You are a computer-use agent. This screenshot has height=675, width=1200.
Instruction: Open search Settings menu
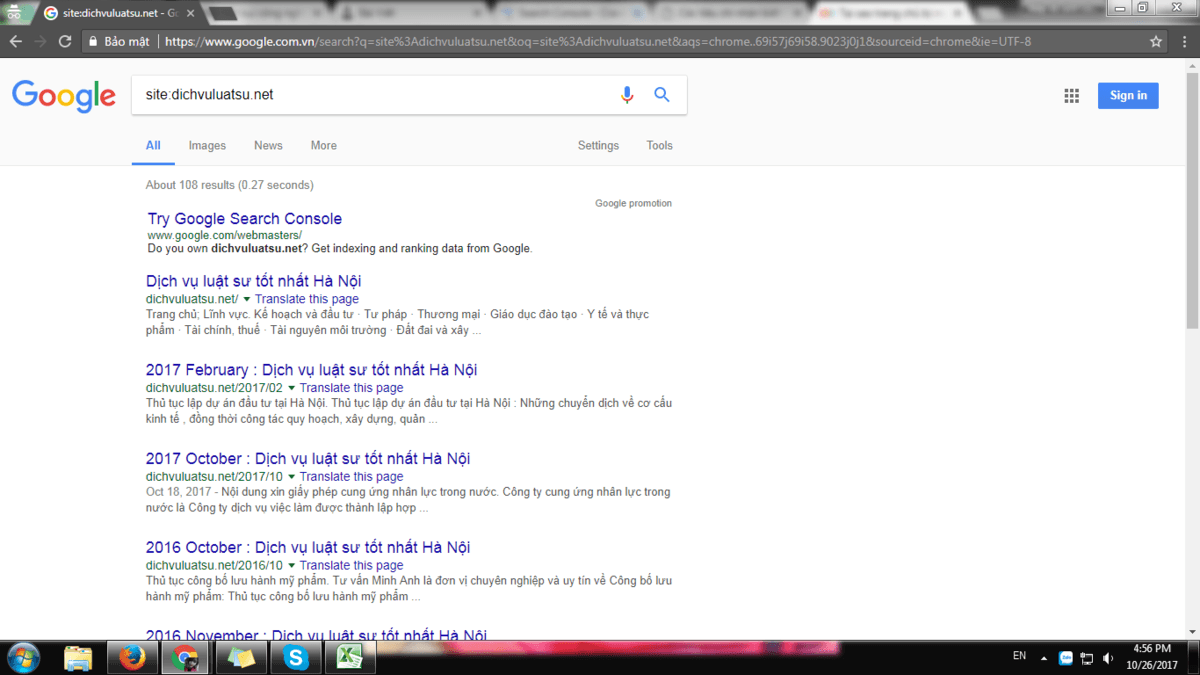pos(598,146)
